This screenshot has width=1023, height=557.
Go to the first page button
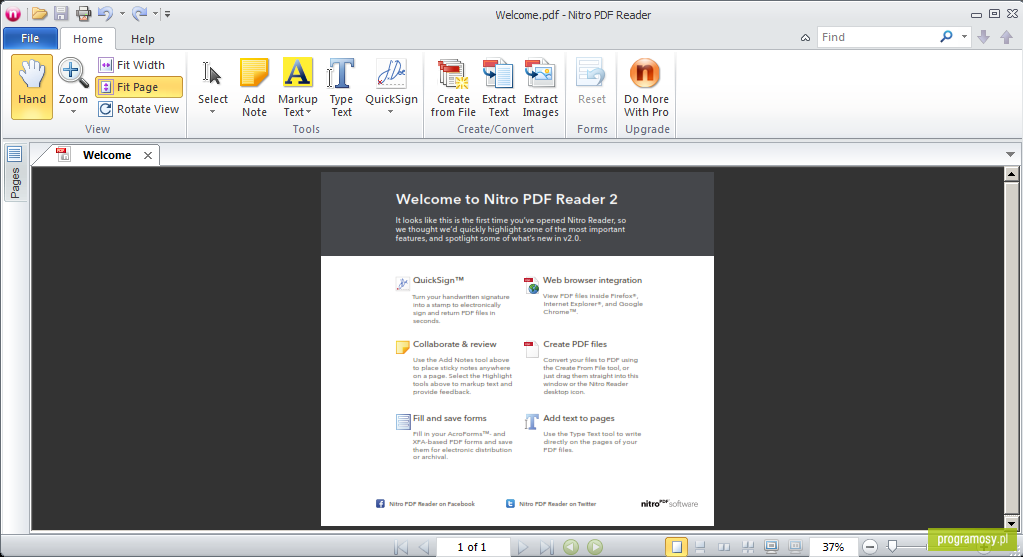click(x=401, y=547)
